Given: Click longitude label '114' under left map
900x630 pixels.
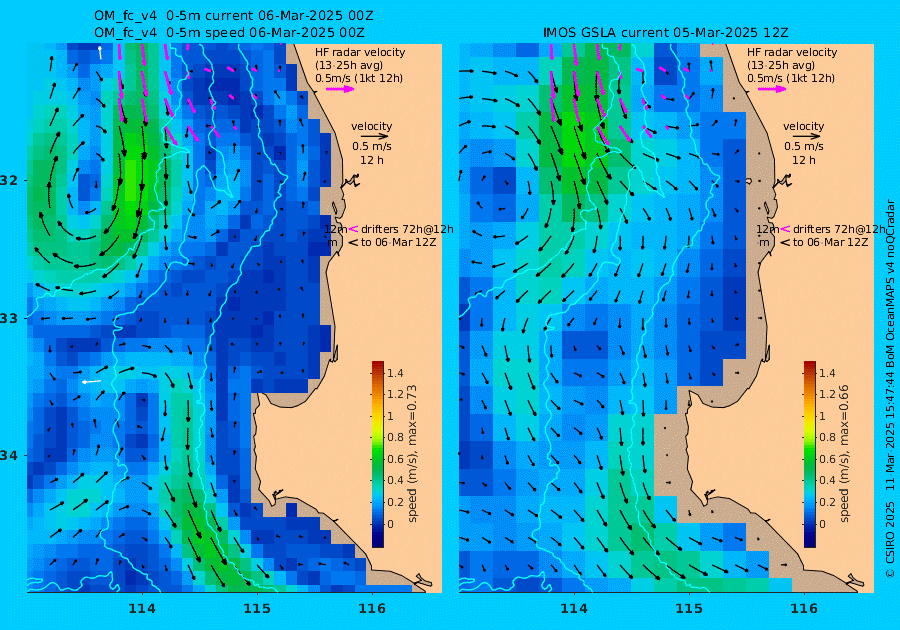Looking at the screenshot, I should [142, 608].
